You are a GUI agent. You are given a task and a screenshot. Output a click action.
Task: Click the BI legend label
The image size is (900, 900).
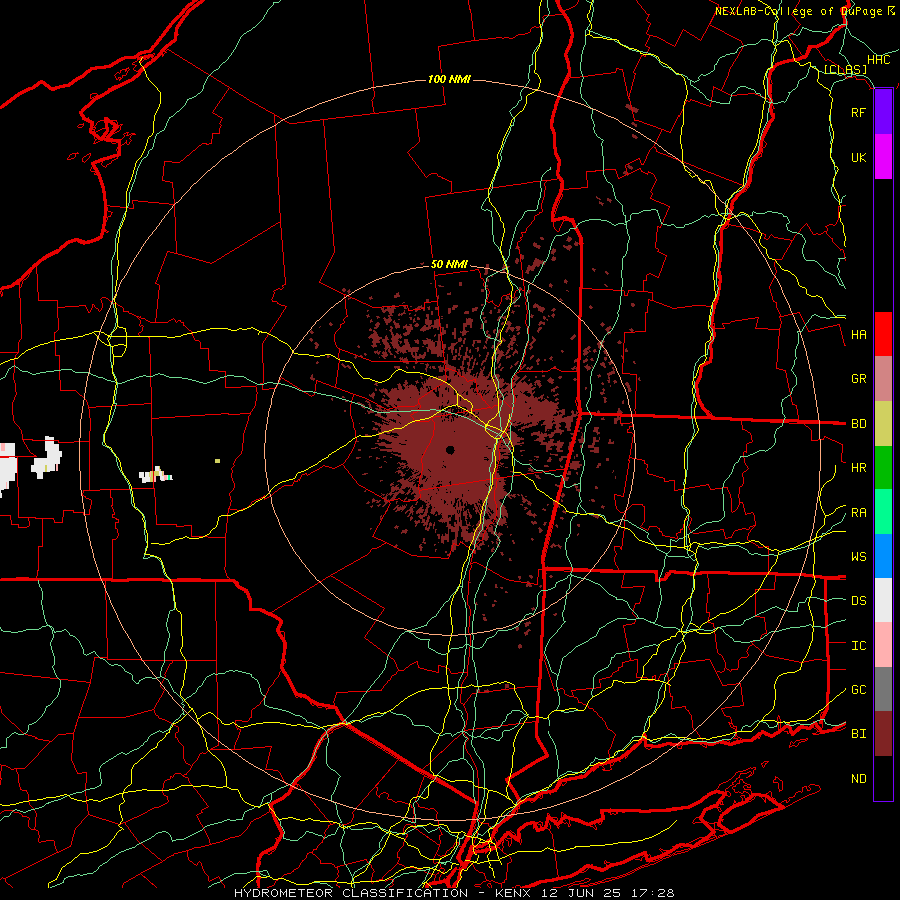[x=858, y=734]
